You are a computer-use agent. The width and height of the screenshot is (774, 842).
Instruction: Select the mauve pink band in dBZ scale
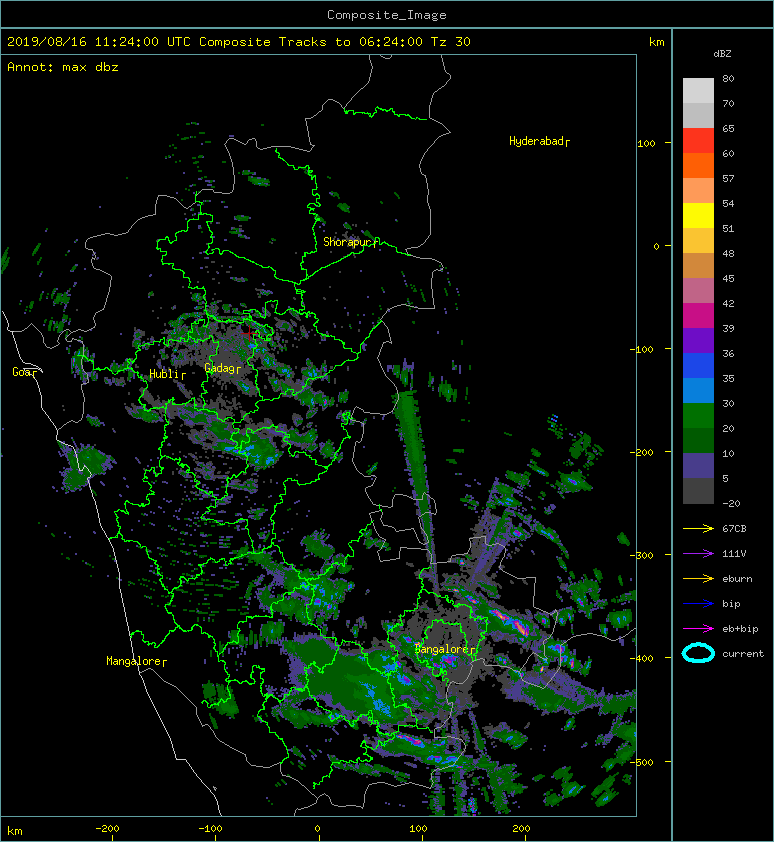pyautogui.click(x=698, y=291)
